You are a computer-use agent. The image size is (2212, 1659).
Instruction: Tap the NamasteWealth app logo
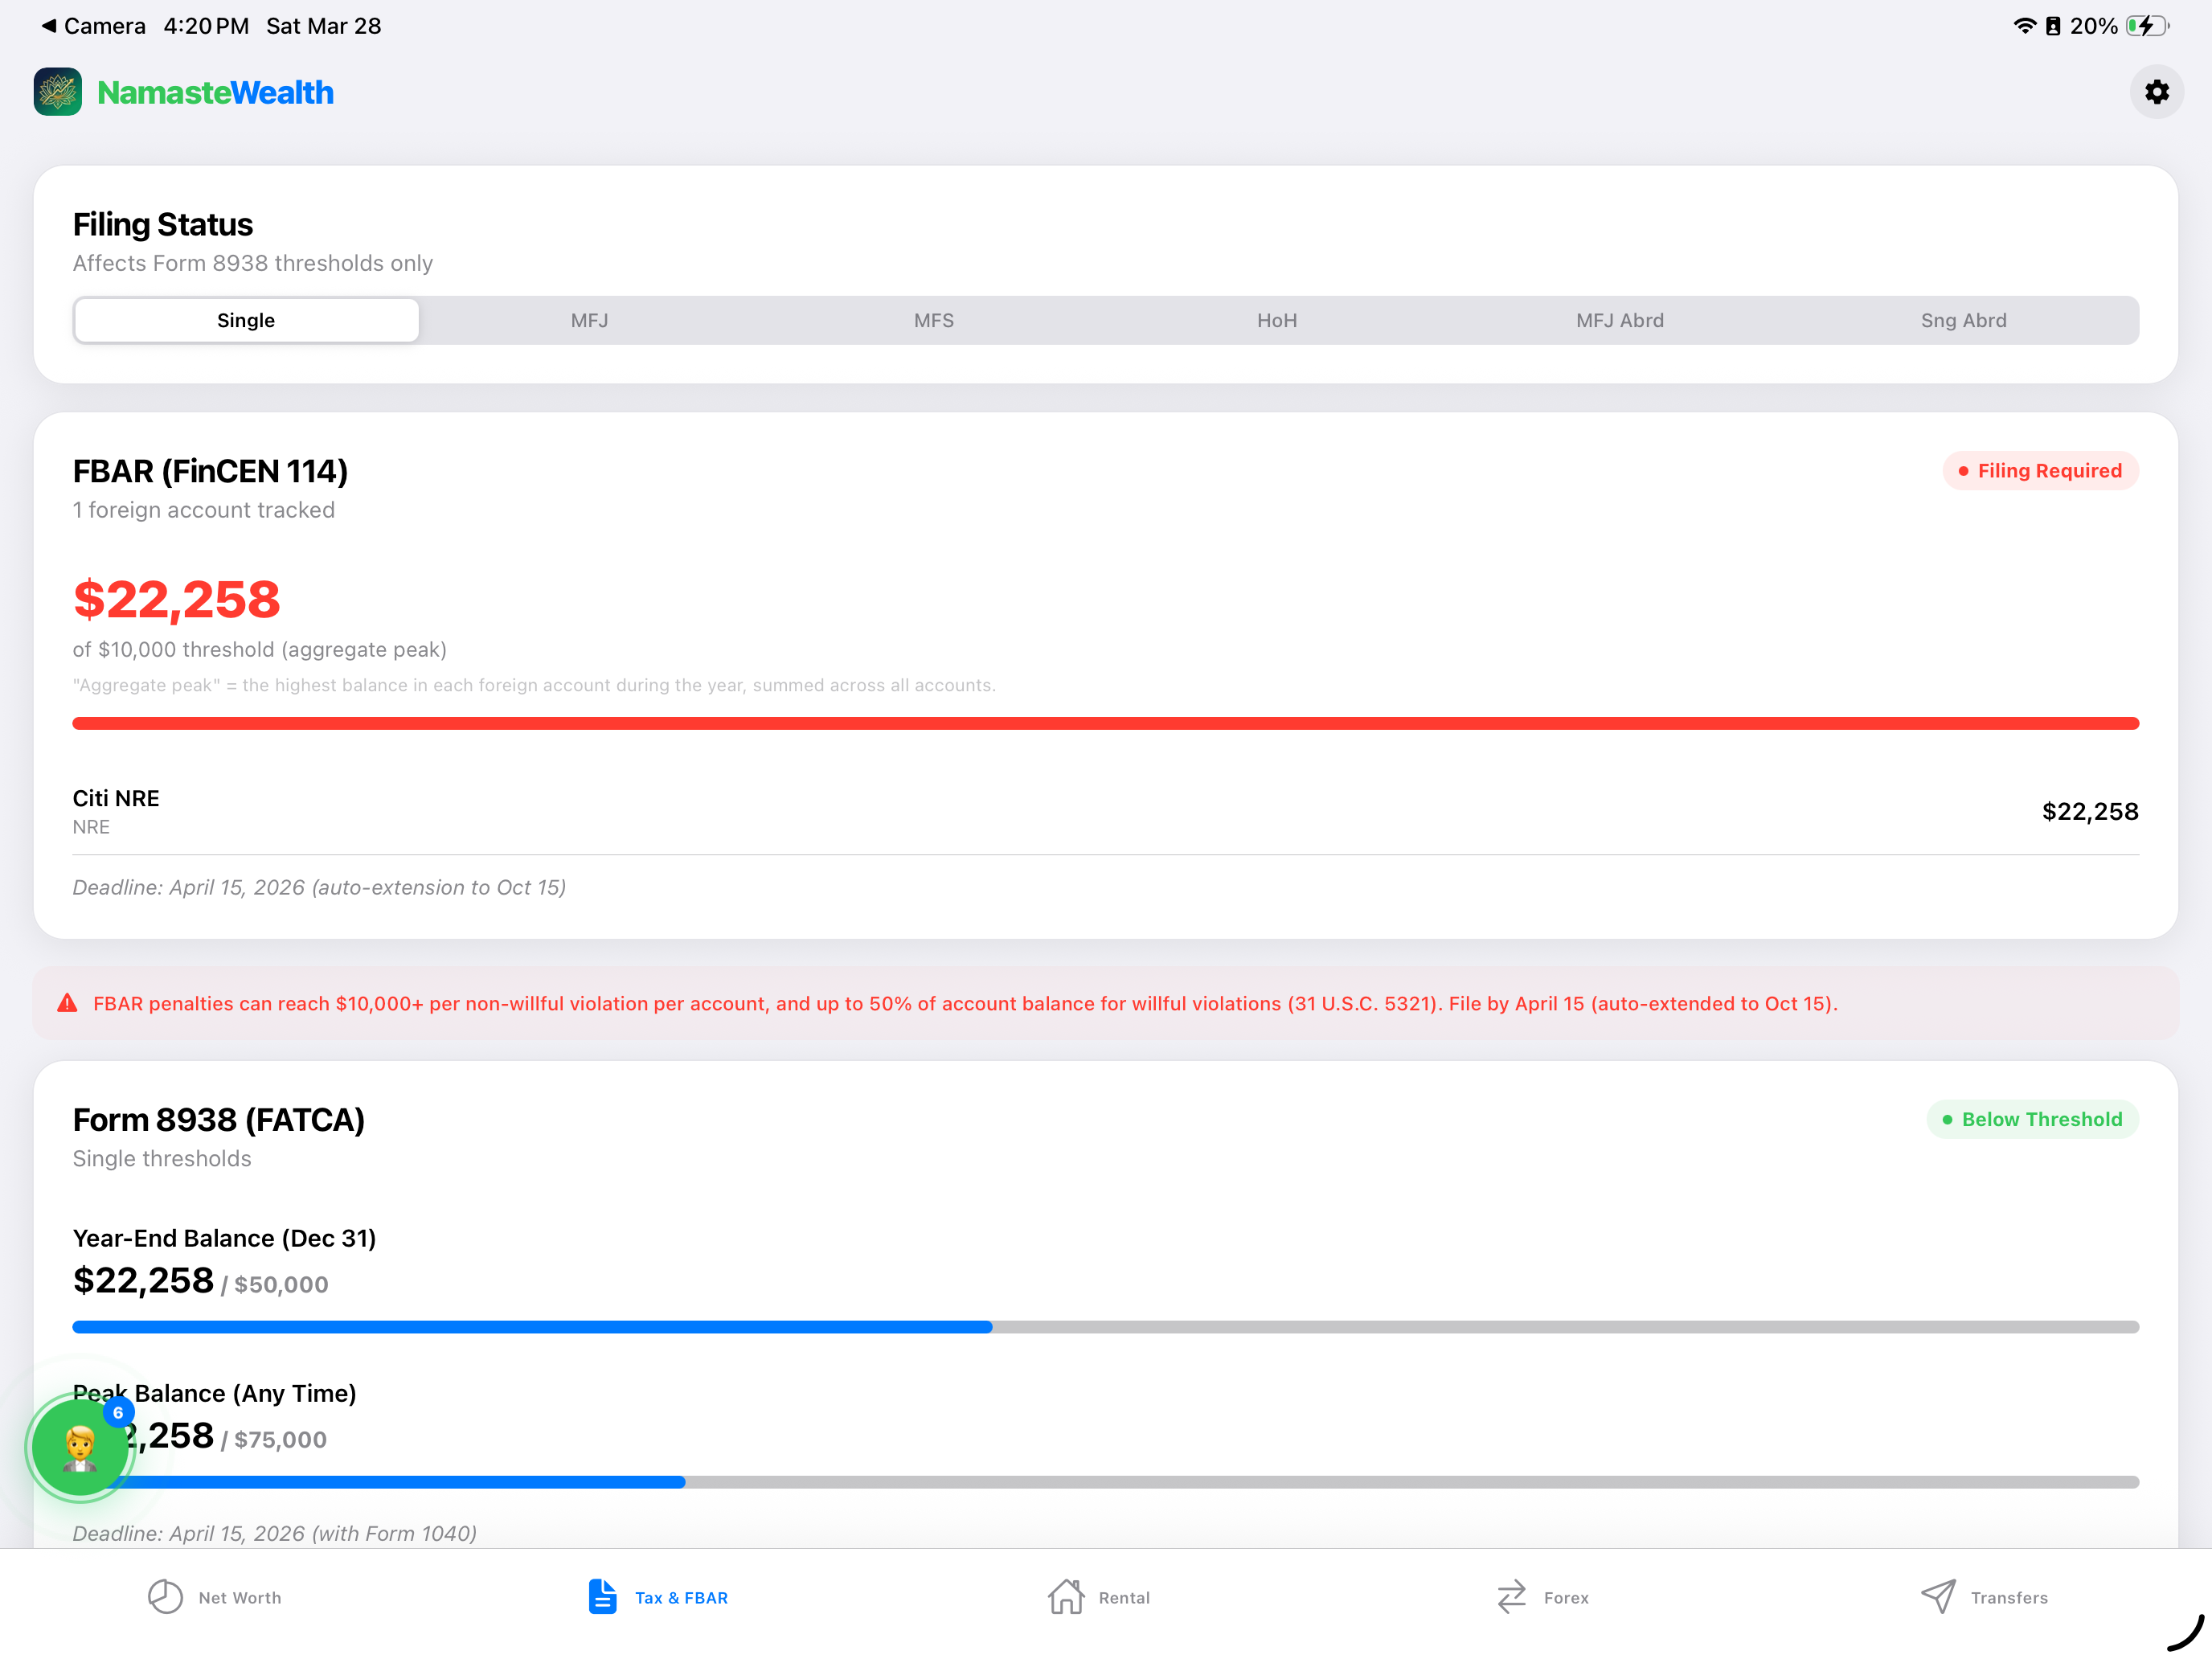coord(58,92)
